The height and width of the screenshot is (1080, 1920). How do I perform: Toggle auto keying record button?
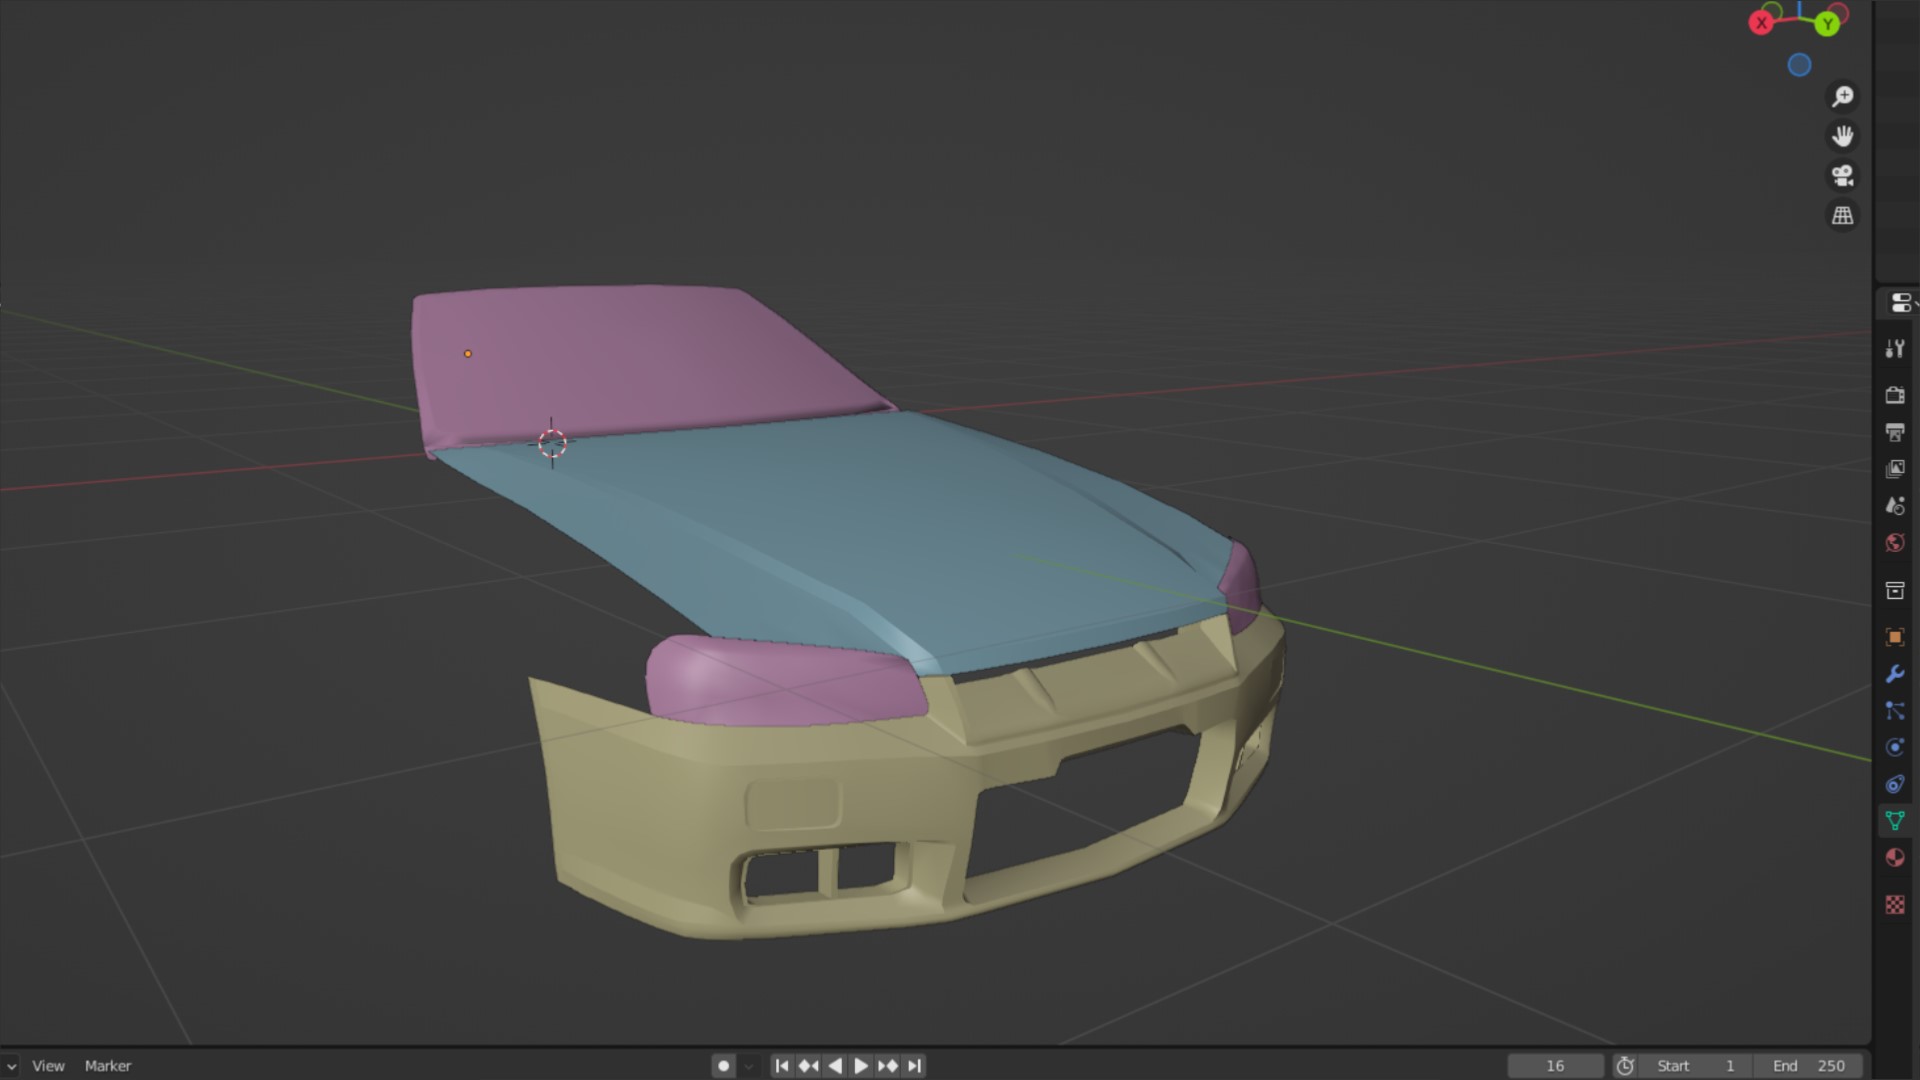[x=724, y=1066]
